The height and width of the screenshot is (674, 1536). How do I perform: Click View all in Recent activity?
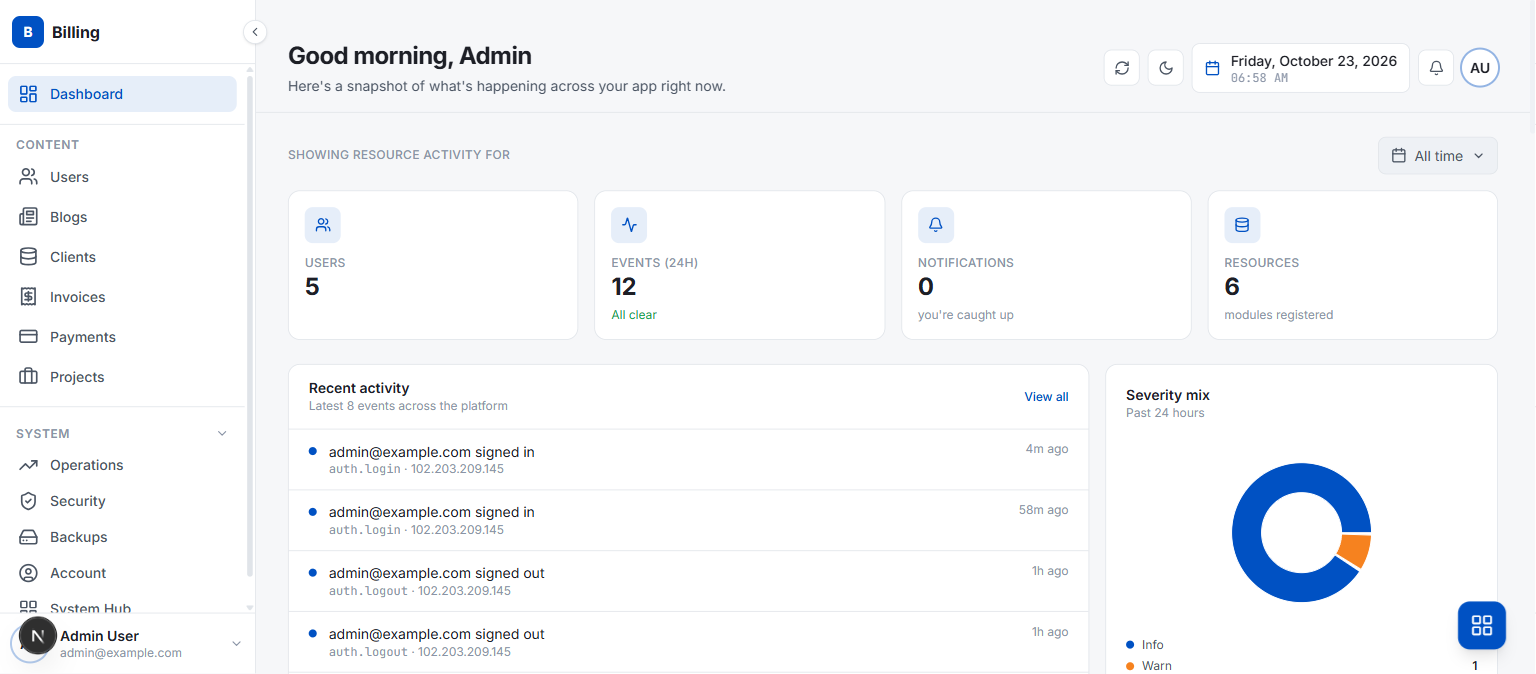click(1046, 397)
